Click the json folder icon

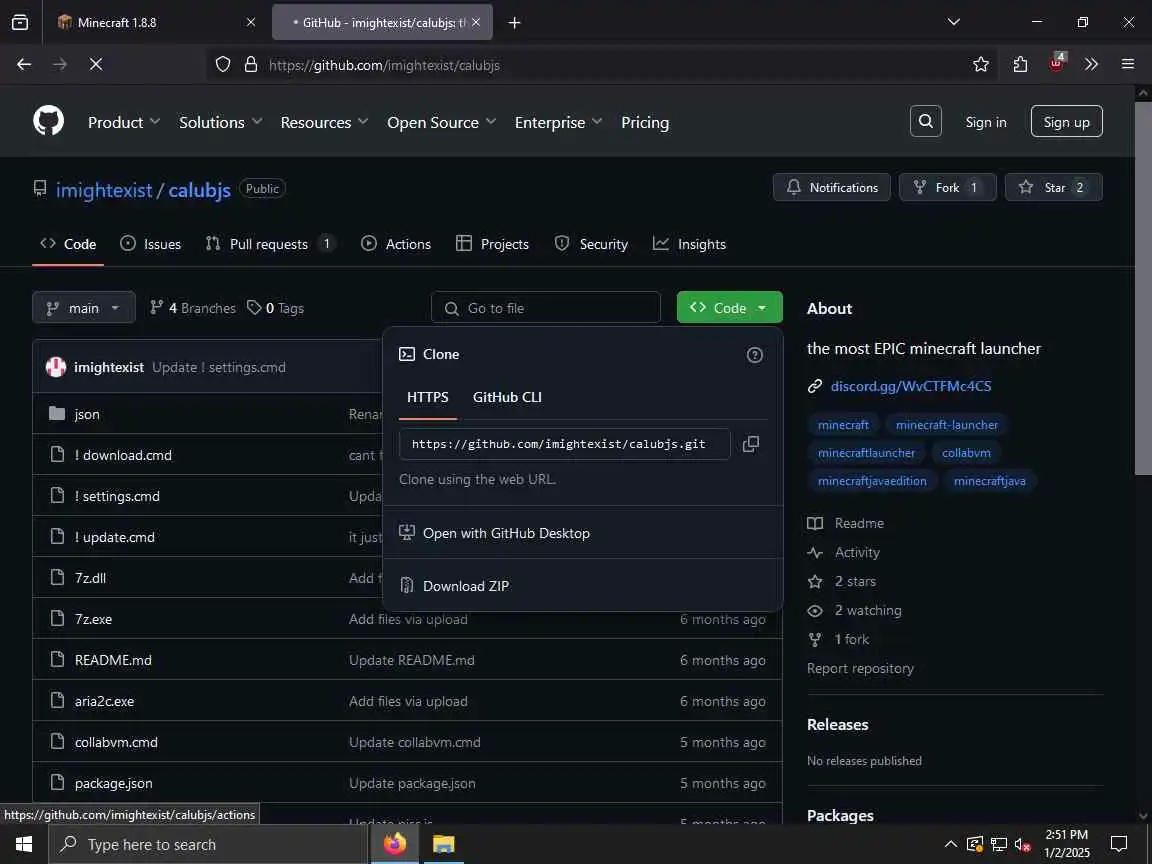pos(57,414)
